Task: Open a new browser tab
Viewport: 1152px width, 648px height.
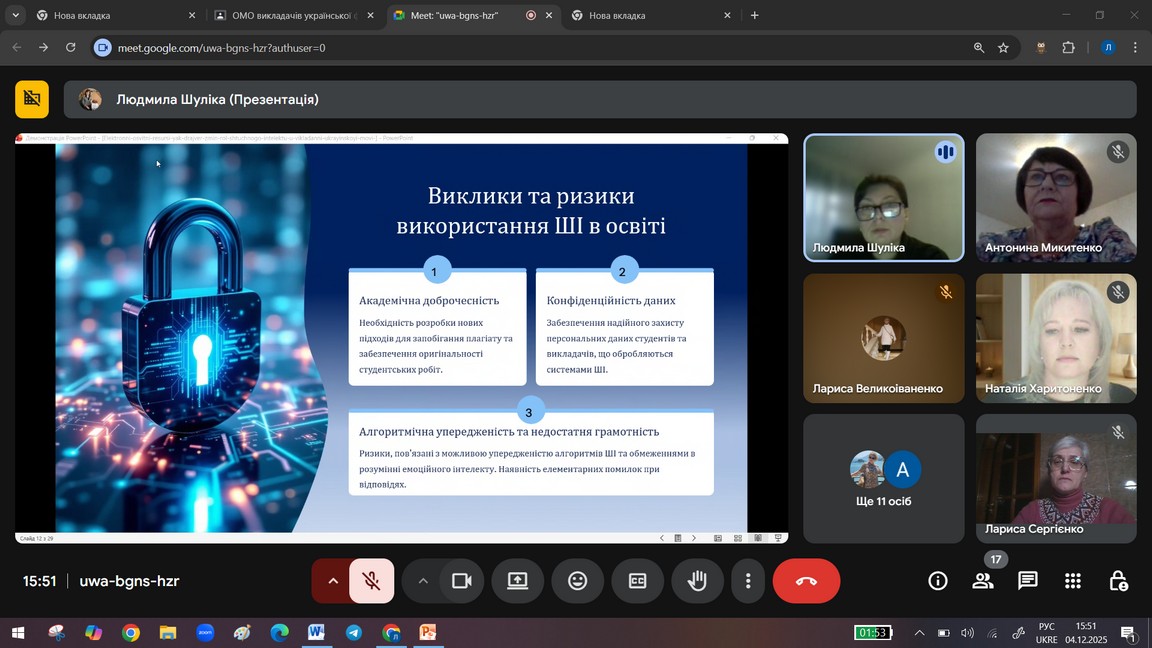Action: click(754, 16)
